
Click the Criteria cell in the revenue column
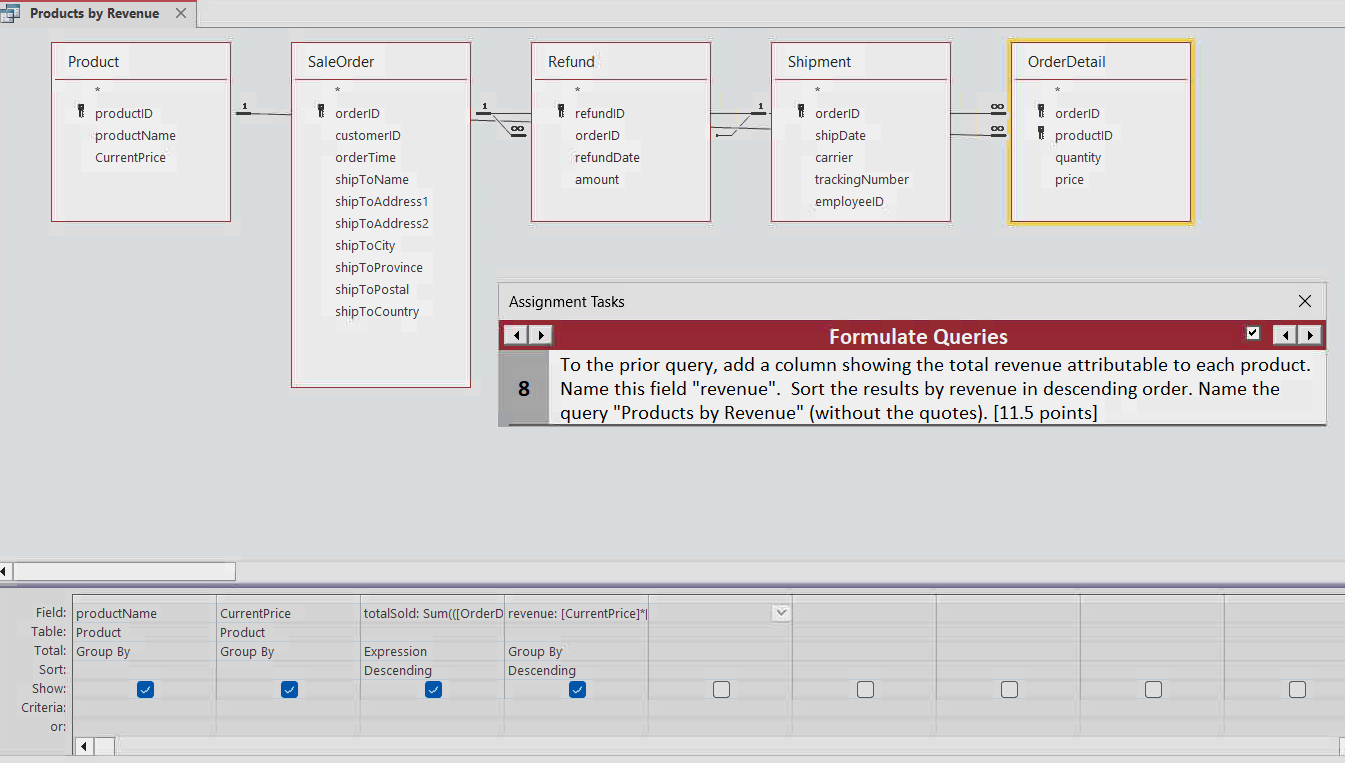[x=577, y=707]
